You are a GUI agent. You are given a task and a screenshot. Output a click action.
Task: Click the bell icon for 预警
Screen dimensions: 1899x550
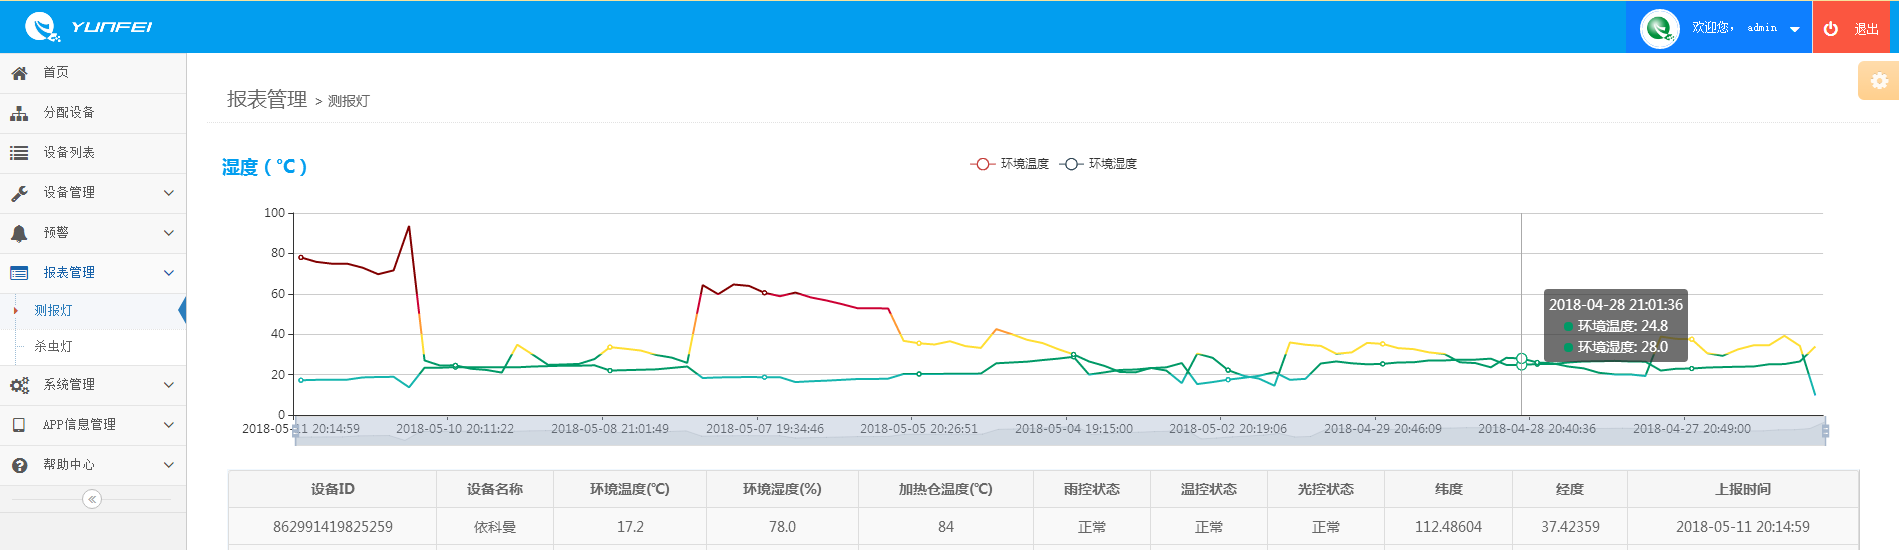[x=19, y=233]
